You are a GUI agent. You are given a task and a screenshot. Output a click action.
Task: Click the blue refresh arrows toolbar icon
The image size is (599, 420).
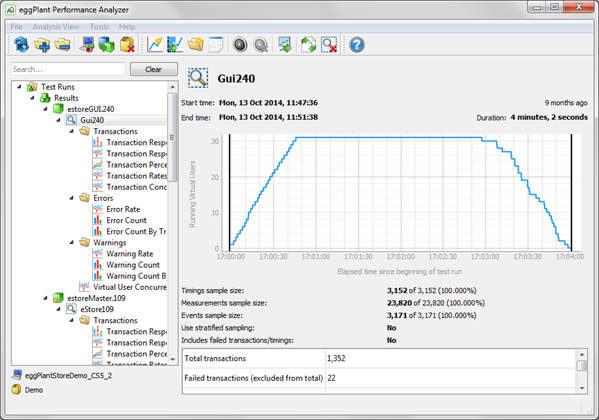(x=21, y=45)
